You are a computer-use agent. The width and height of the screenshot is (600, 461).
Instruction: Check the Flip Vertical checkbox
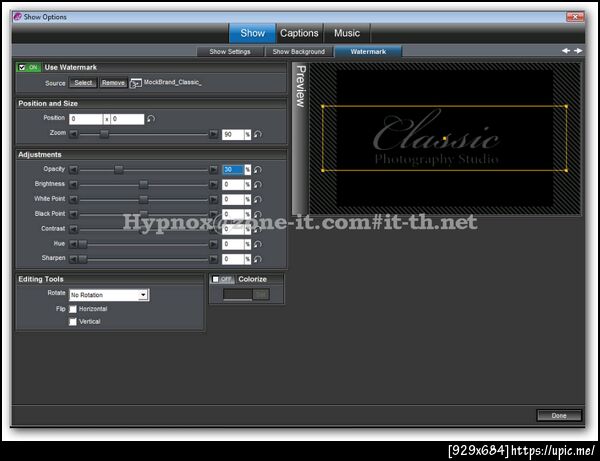[x=73, y=322]
